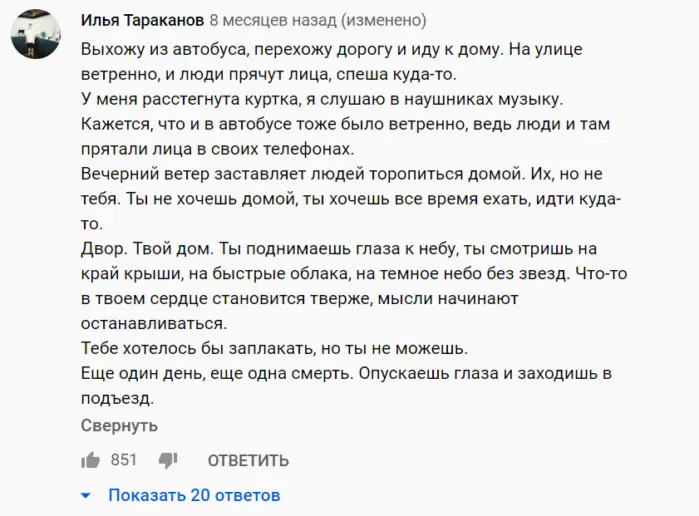Dislike the comment with thumbs-down icon
Image resolution: width=699 pixels, height=516 pixels.
168,461
